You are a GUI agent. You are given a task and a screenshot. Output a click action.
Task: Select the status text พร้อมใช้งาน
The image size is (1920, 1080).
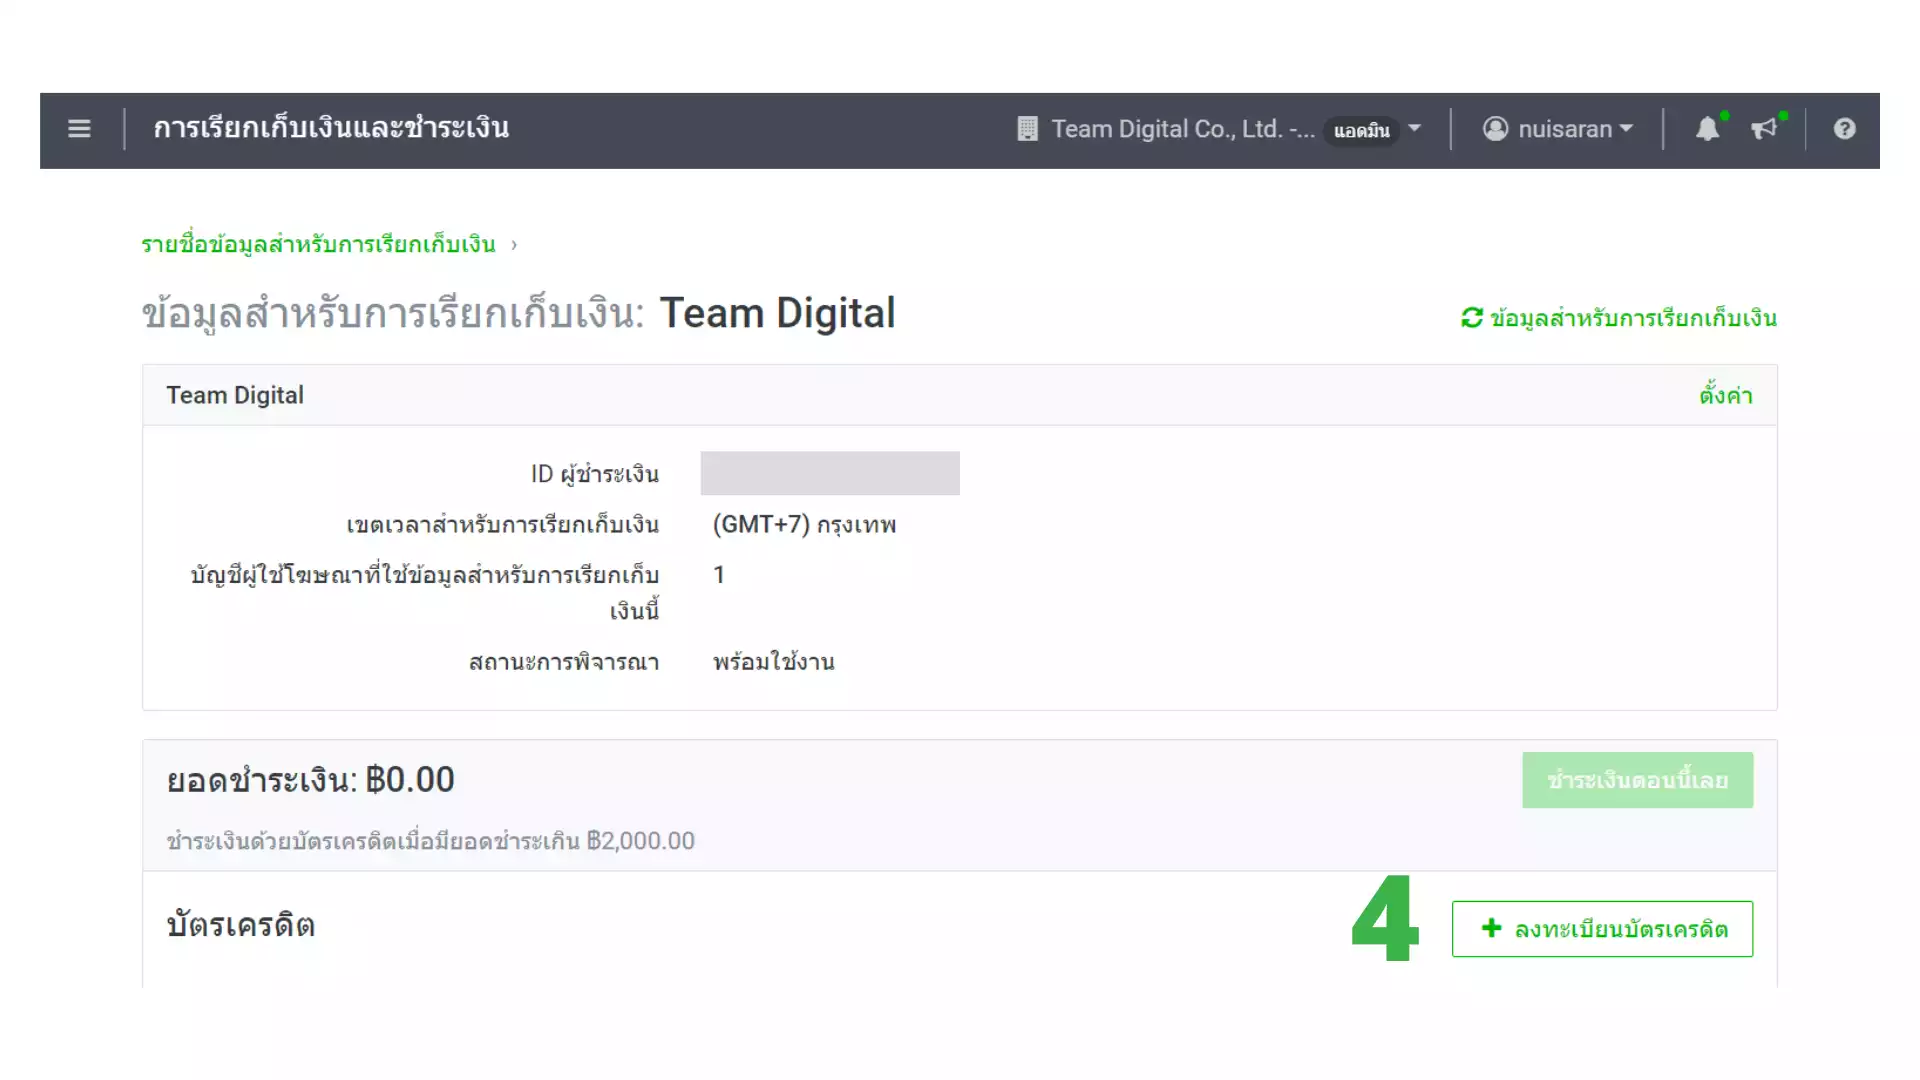pos(773,662)
